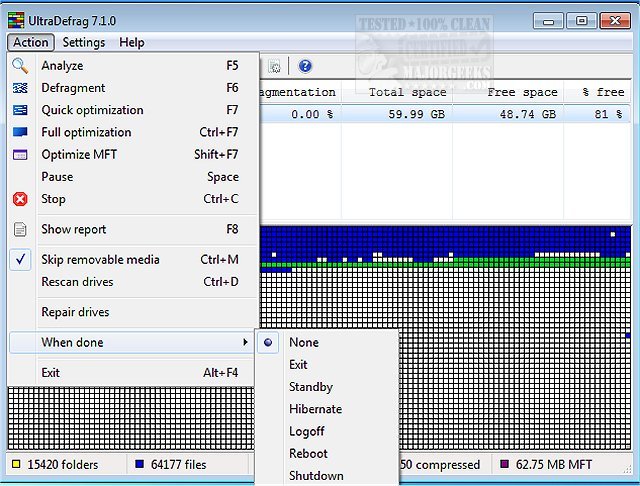Click blue files legend swatch

[x=139, y=464]
